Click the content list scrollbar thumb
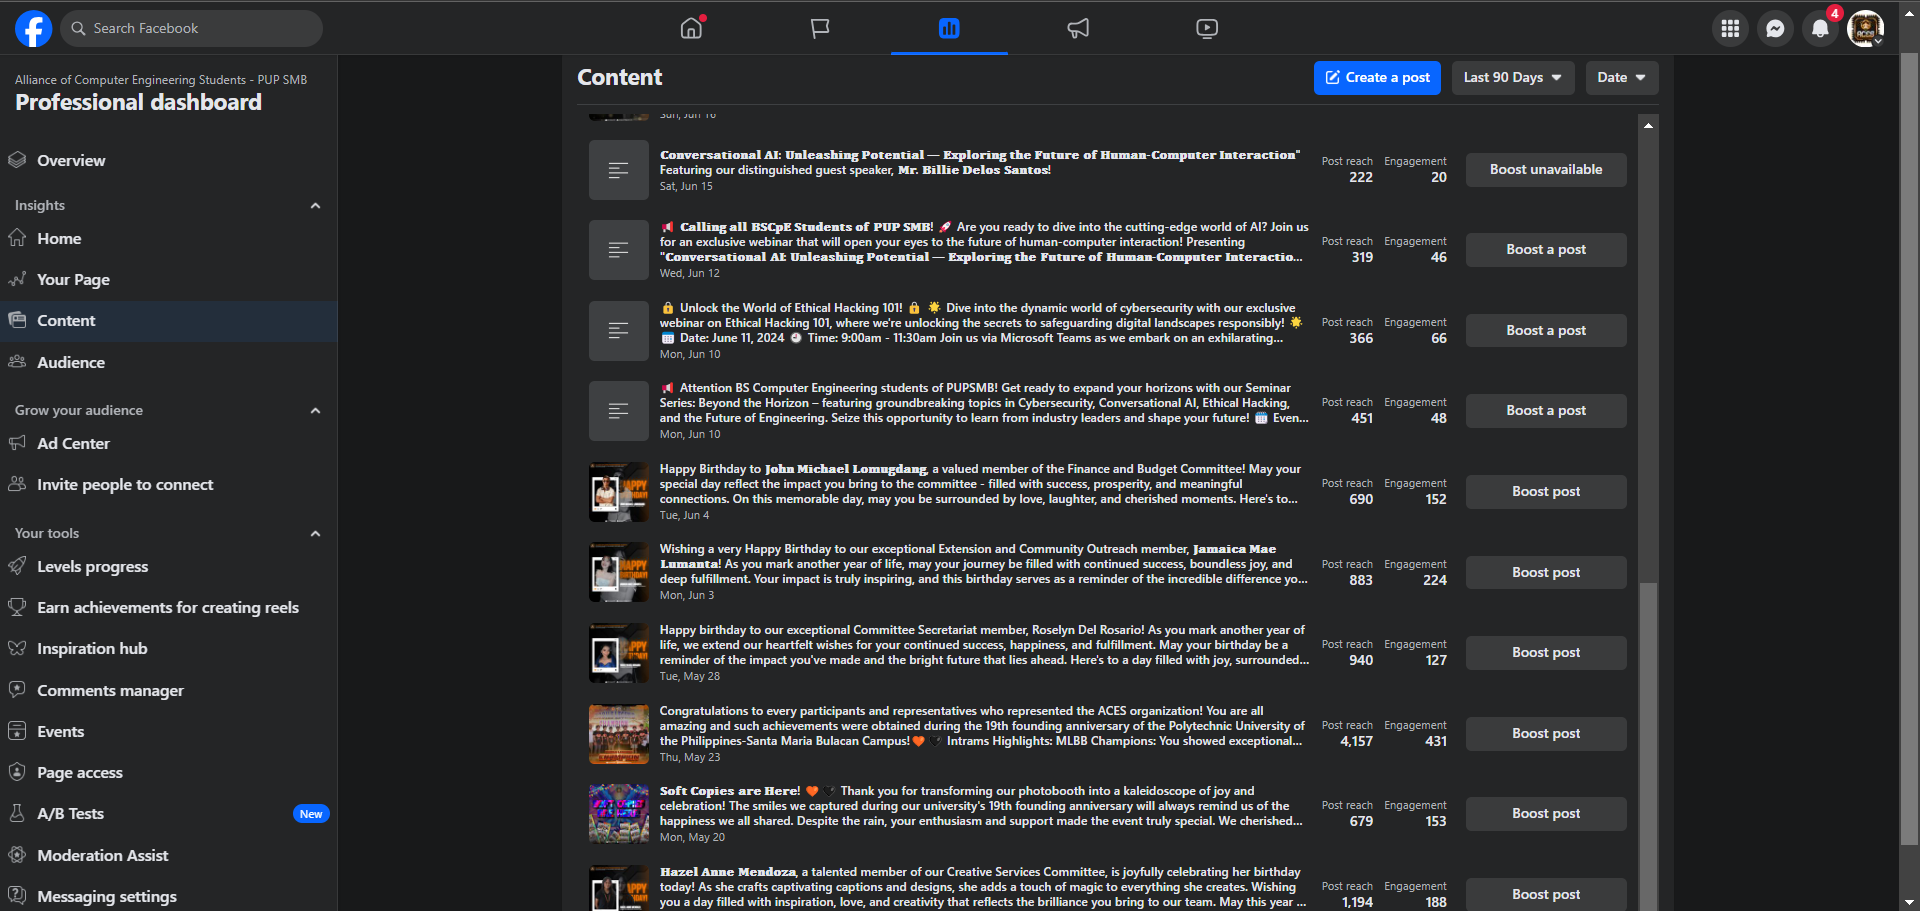 pos(1648,745)
